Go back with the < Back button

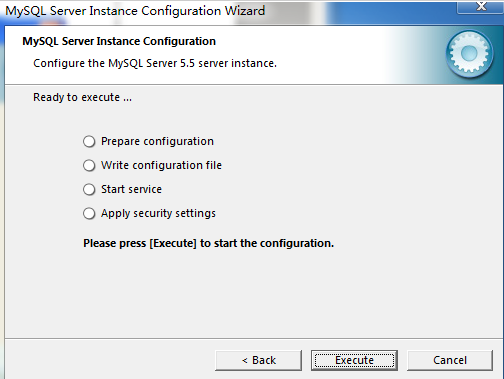(259, 360)
